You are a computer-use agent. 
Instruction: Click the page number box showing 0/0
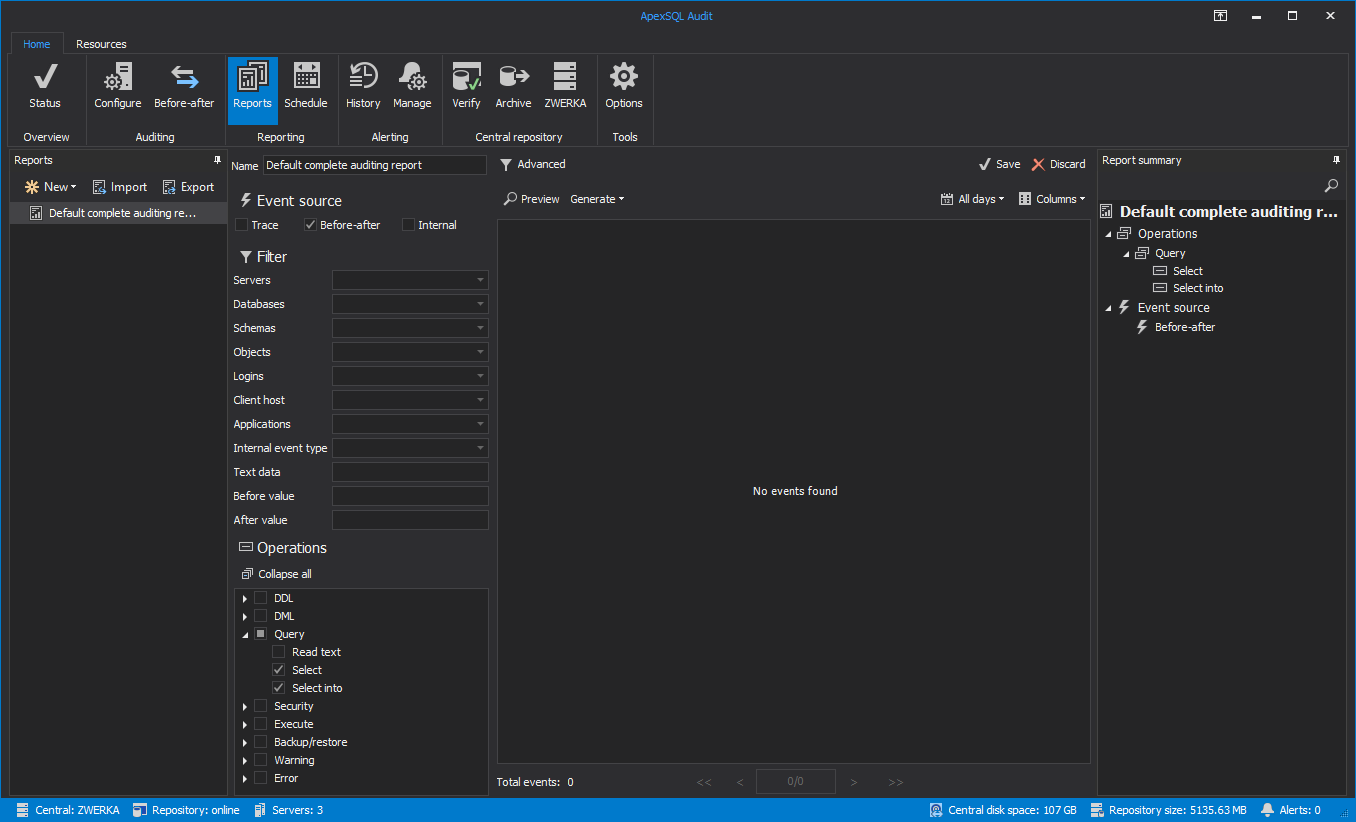(x=795, y=782)
